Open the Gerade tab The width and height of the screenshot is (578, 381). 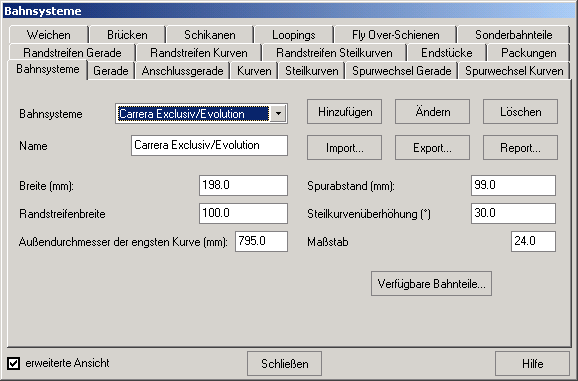tap(111, 70)
